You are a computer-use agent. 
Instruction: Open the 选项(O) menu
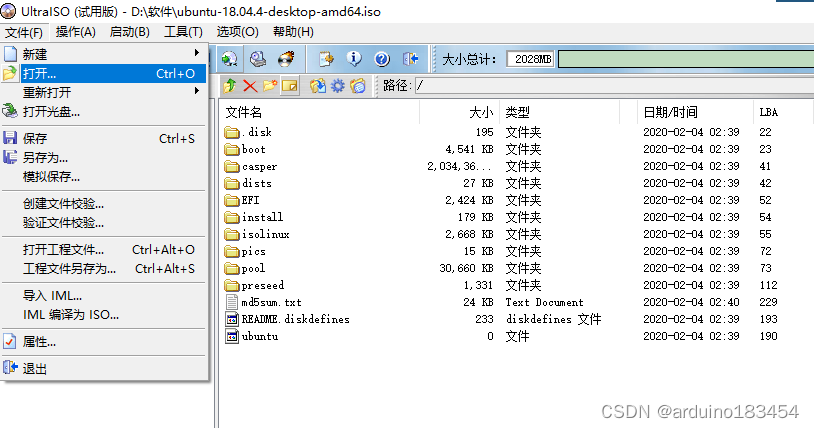pos(237,32)
